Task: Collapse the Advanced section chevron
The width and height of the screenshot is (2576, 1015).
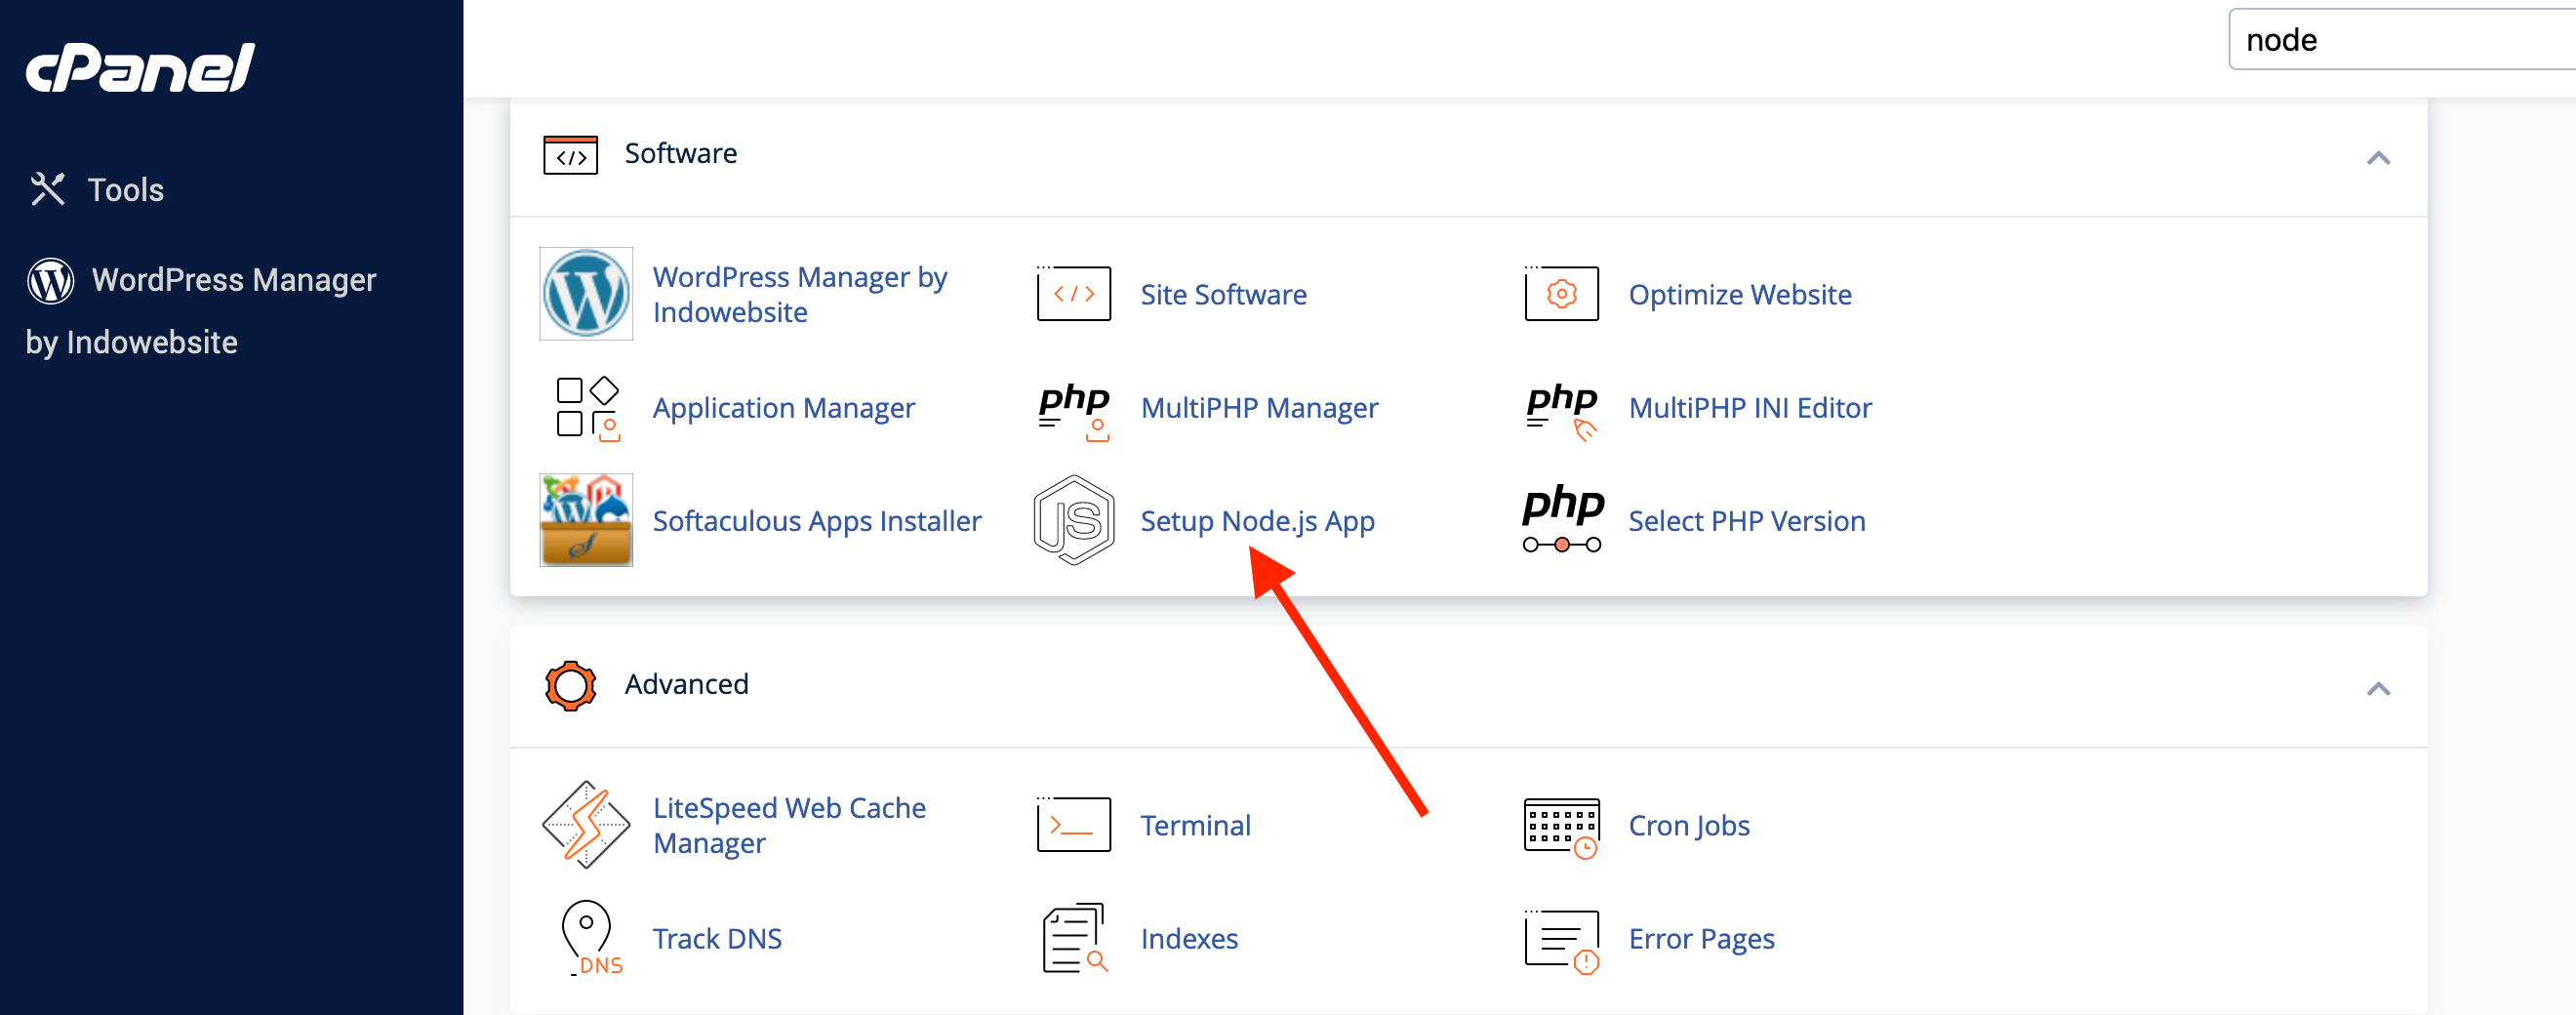Action: pyautogui.click(x=2378, y=689)
